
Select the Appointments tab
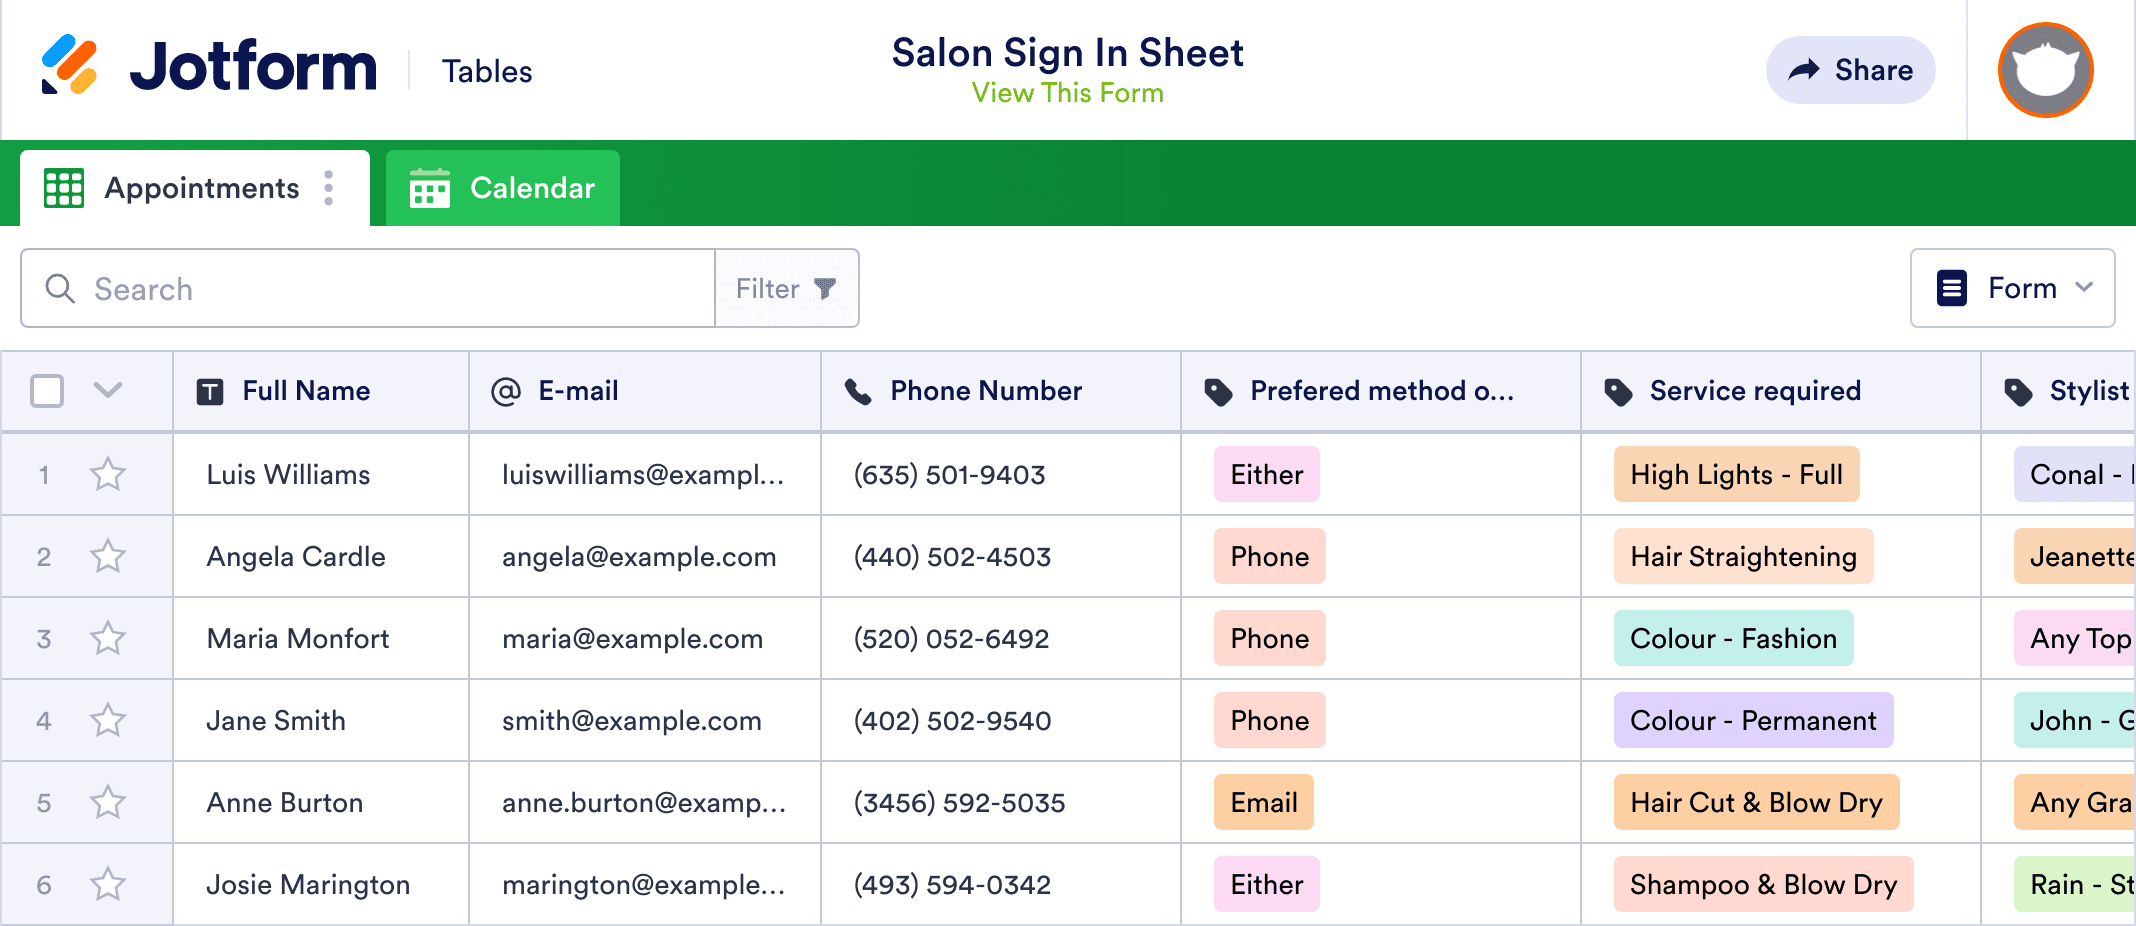pos(200,188)
